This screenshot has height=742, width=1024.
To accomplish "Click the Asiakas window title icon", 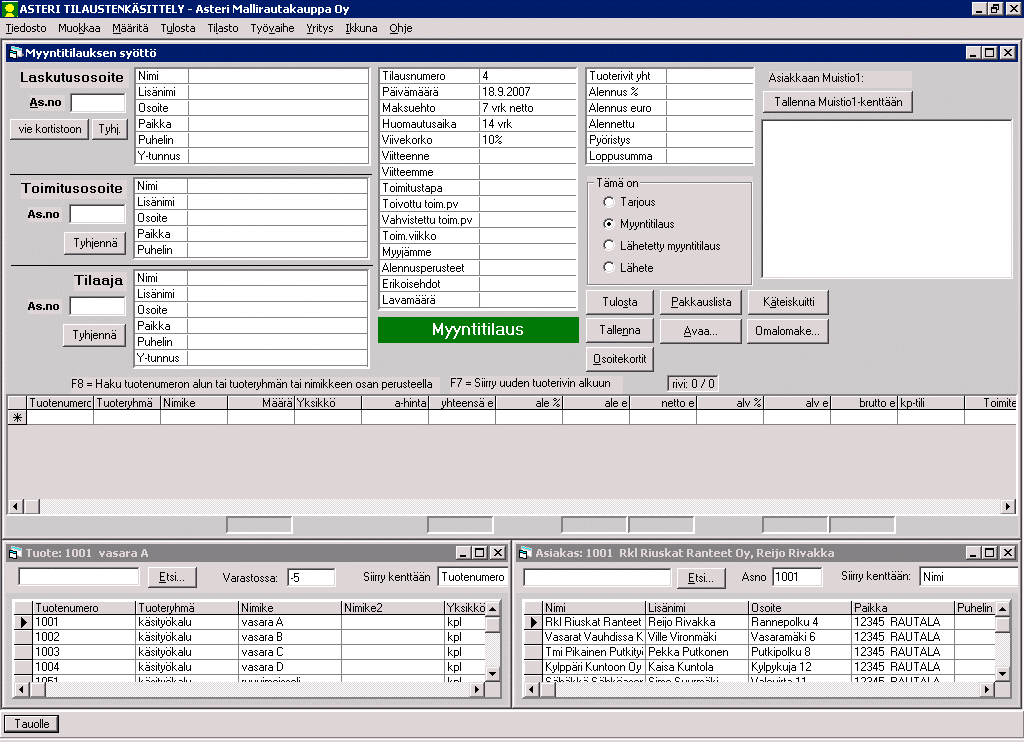I will coord(524,553).
